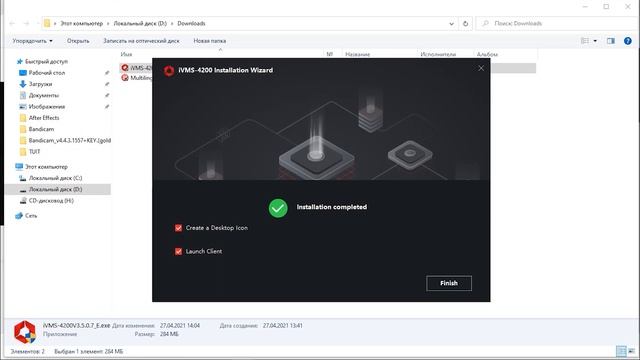Click the large iVMS-4200 icon in details pane
The height and width of the screenshot is (360, 640).
tap(24, 332)
